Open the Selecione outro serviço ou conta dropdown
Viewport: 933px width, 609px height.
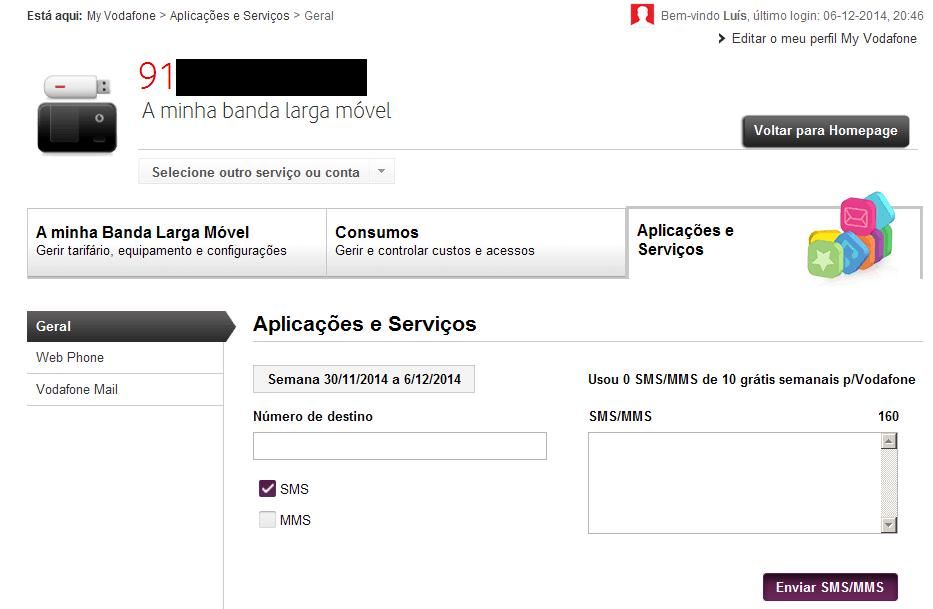pyautogui.click(x=255, y=171)
